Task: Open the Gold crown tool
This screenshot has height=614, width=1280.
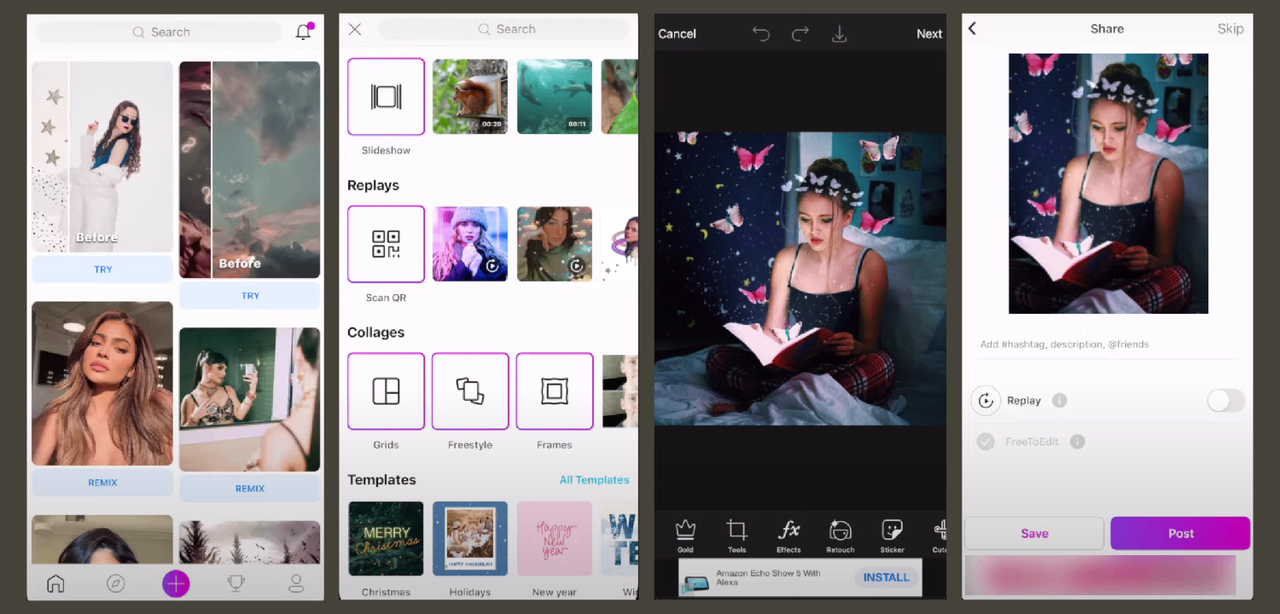Action: [x=685, y=535]
